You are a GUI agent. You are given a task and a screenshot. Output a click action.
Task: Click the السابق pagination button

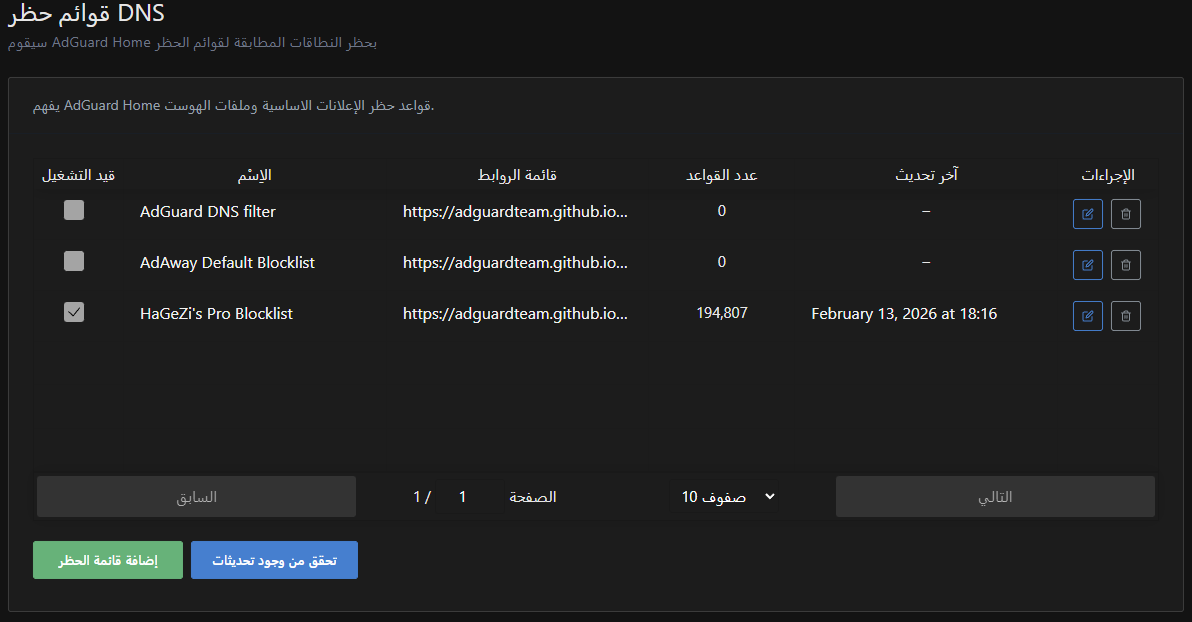[196, 495]
